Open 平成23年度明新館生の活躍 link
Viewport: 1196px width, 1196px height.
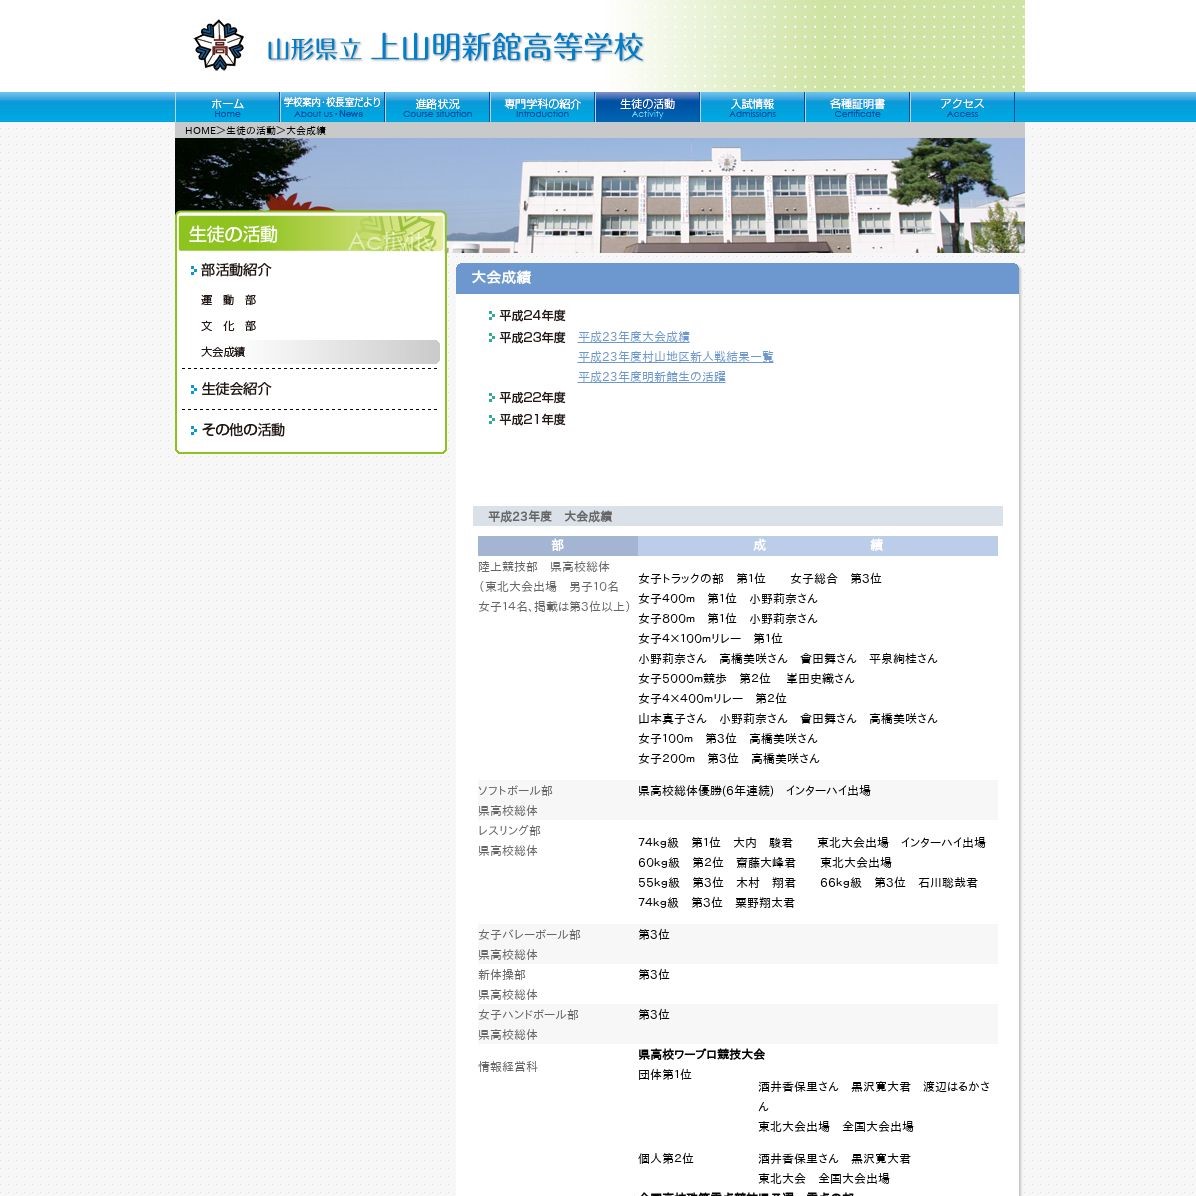click(x=651, y=377)
